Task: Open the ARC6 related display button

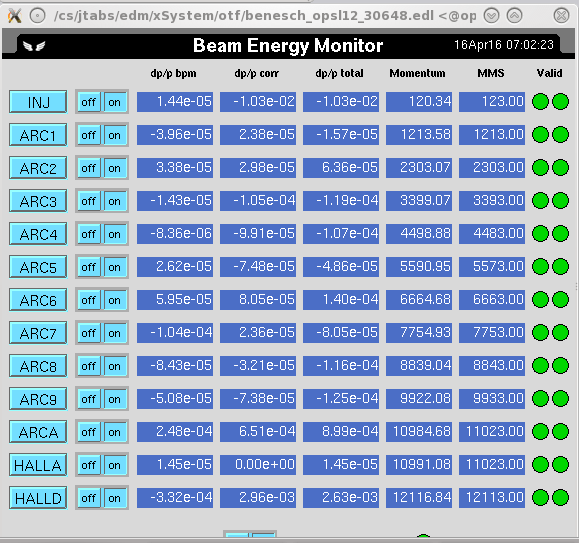Action: 38,300
